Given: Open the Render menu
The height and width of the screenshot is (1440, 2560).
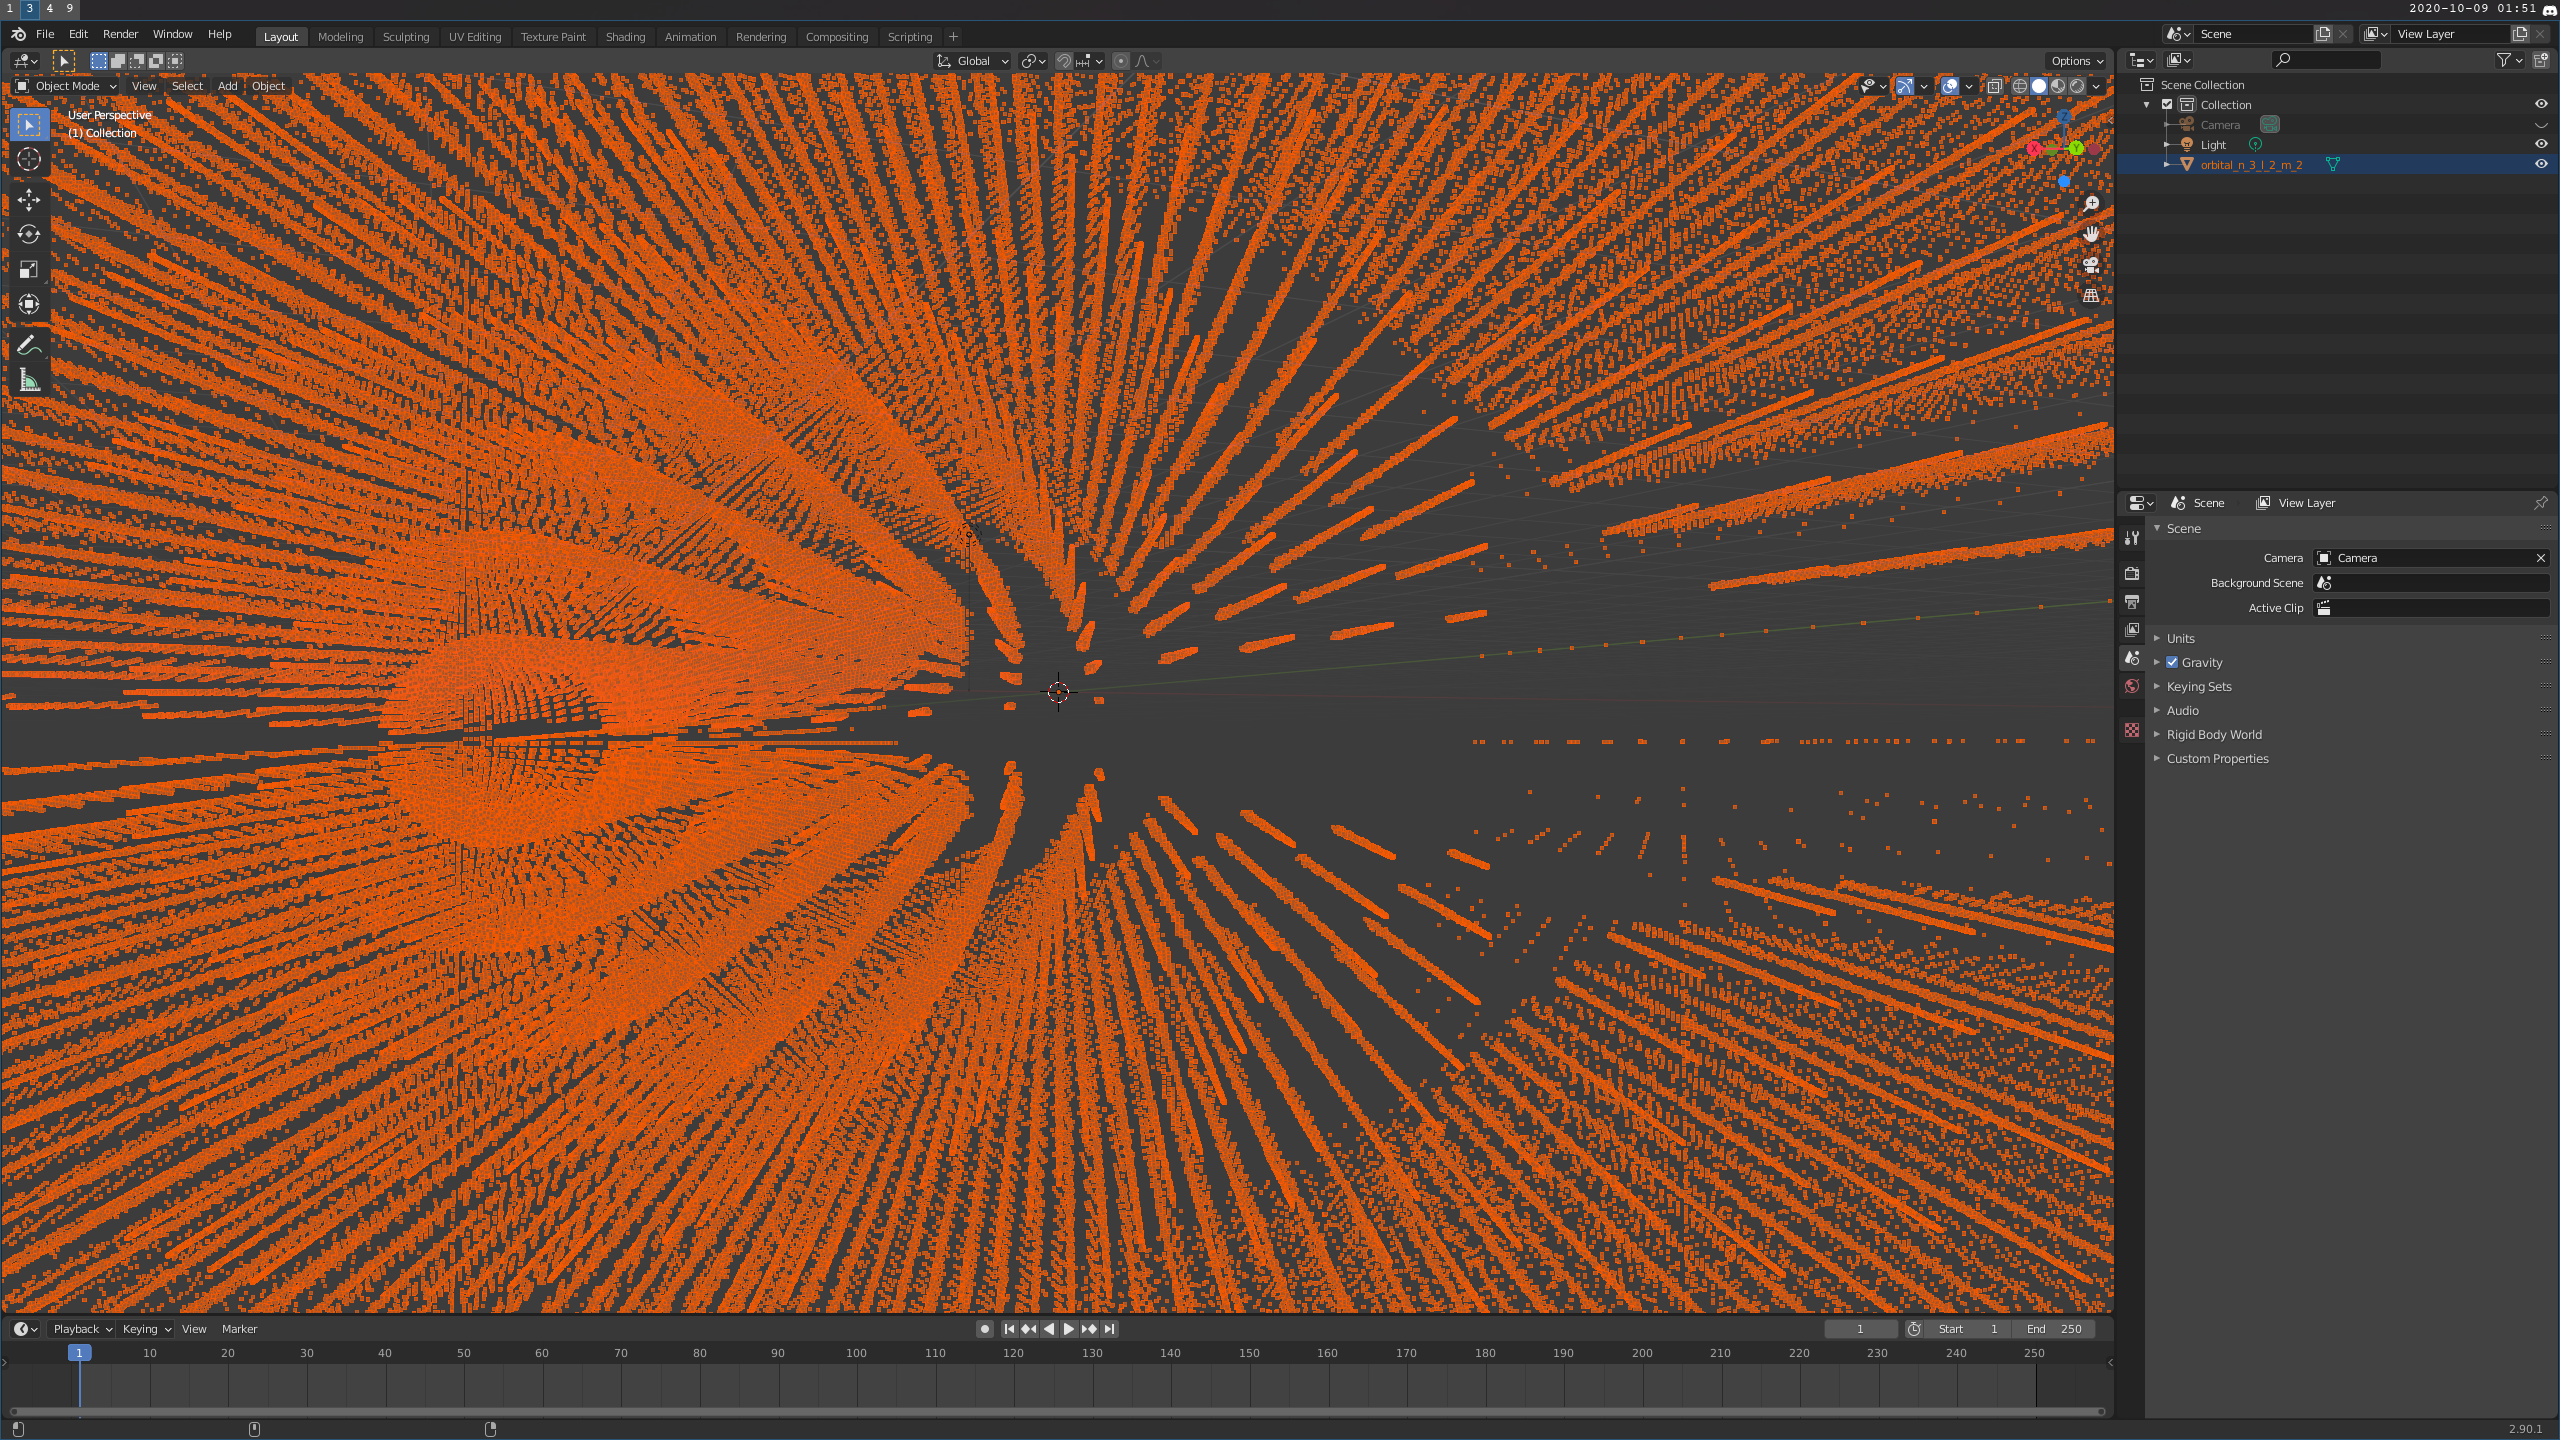Looking at the screenshot, I should click(x=120, y=34).
